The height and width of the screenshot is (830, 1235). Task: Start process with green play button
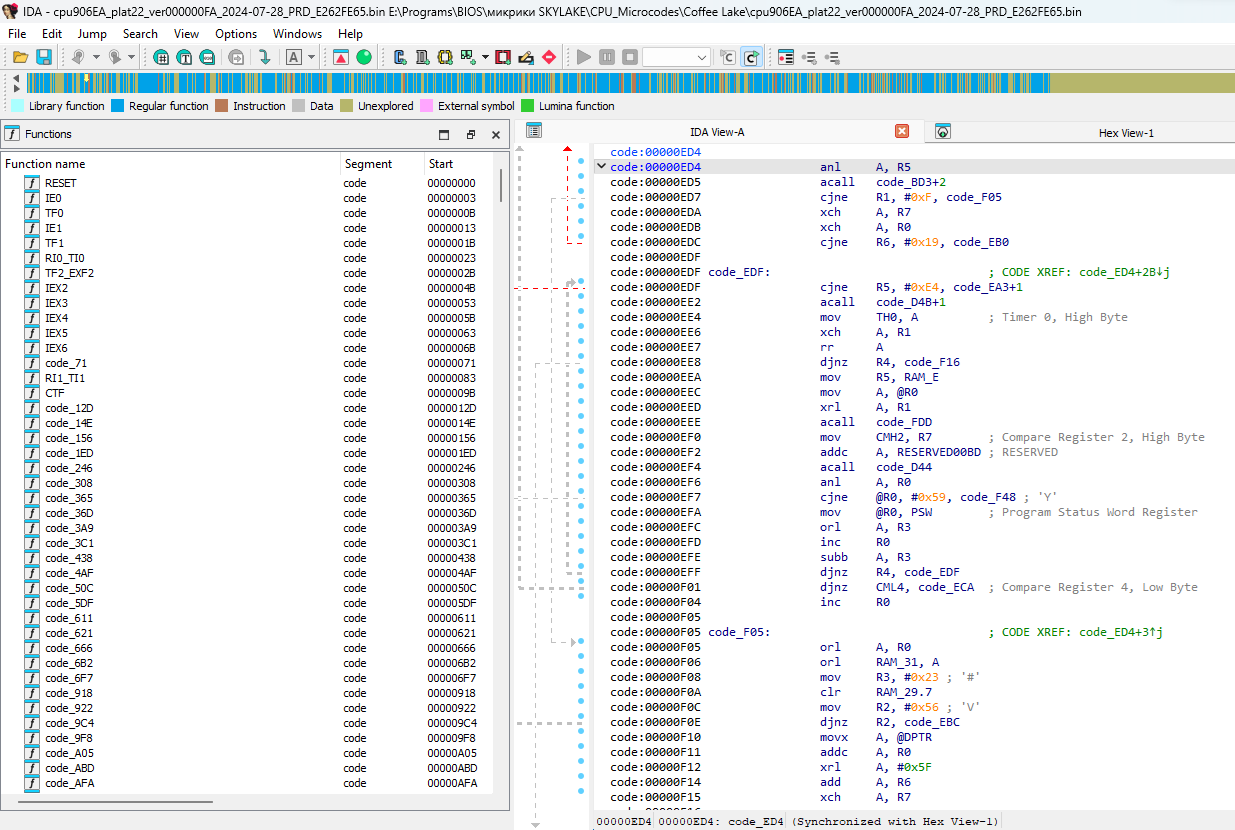coord(584,57)
